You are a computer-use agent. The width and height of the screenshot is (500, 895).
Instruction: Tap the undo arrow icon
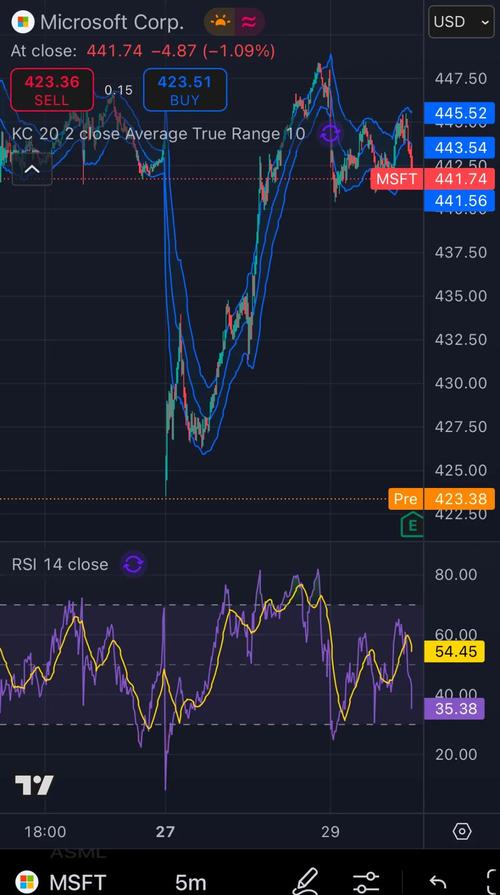click(438, 882)
